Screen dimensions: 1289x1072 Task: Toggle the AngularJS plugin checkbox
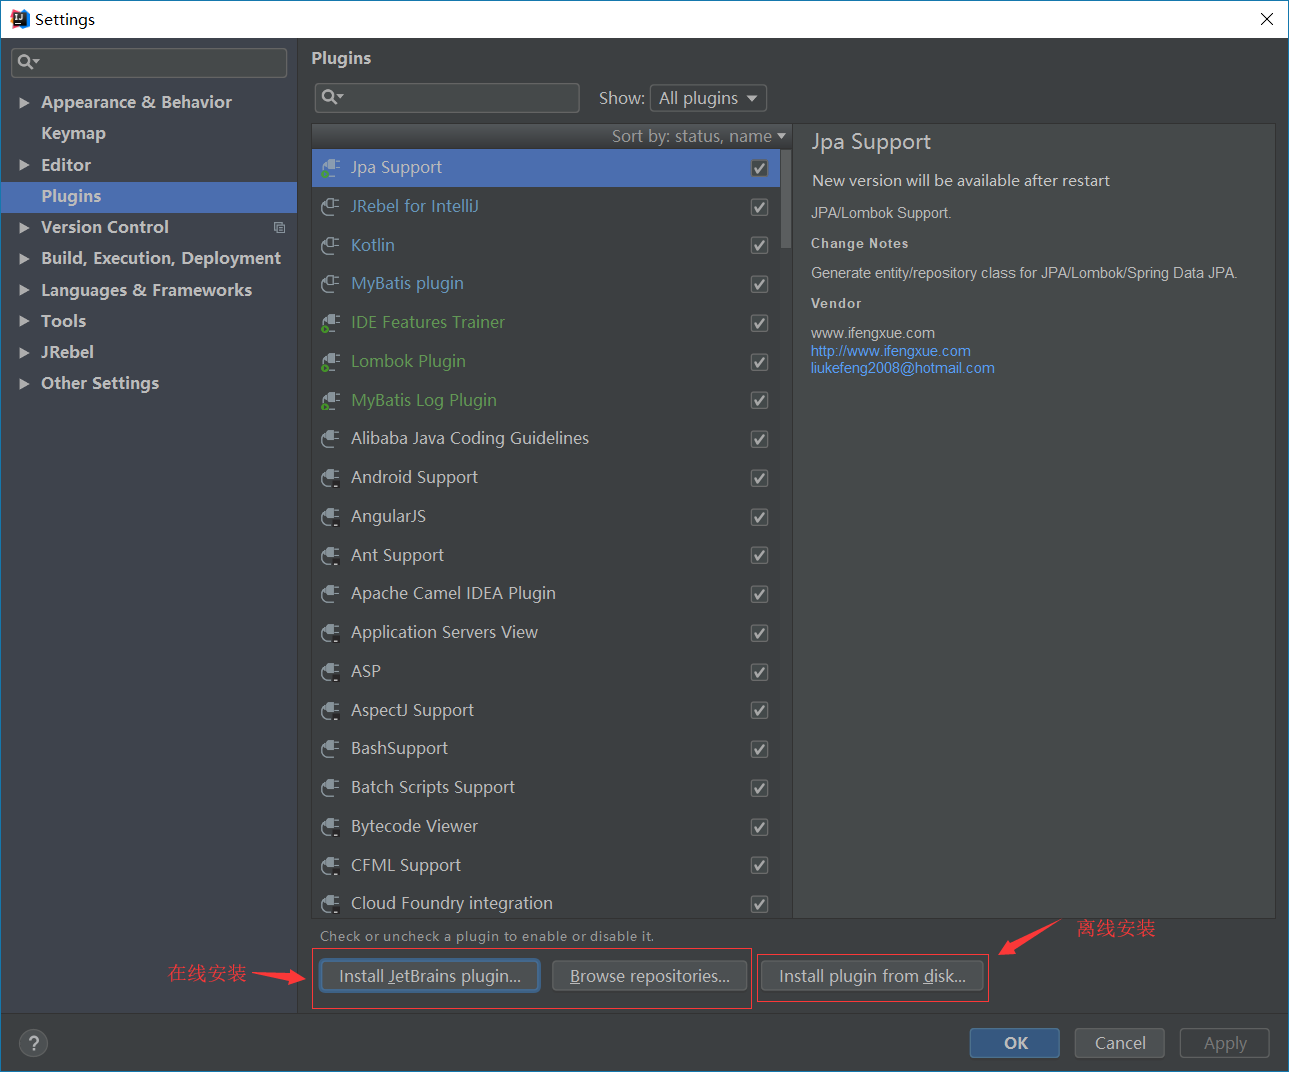(760, 517)
